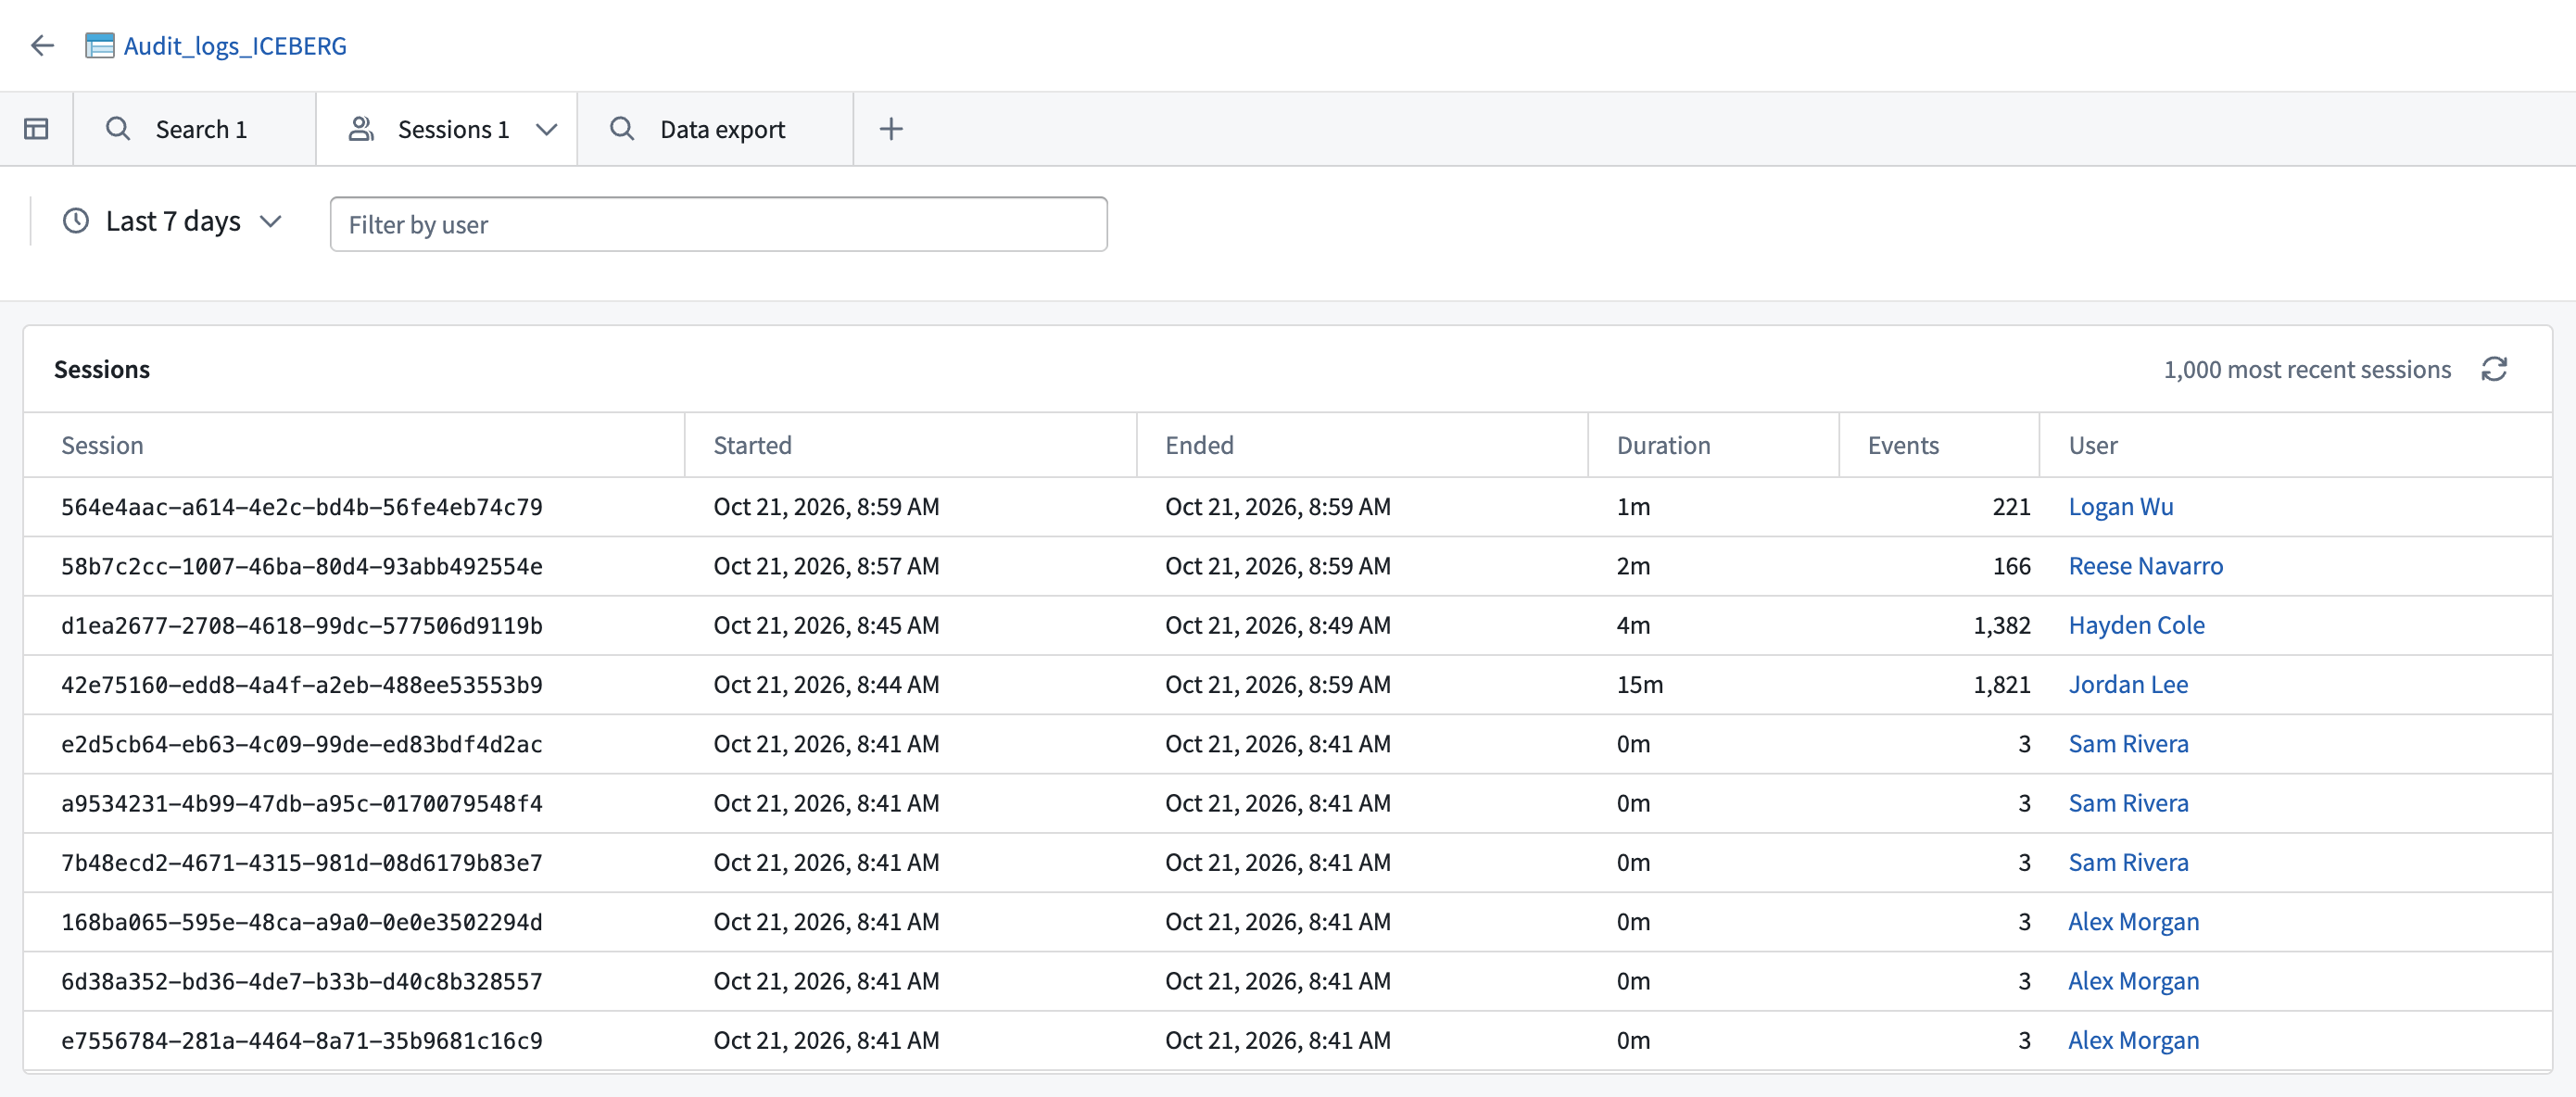Expand the Sessions 1 tab chevron
The height and width of the screenshot is (1097, 2576).
click(x=546, y=129)
